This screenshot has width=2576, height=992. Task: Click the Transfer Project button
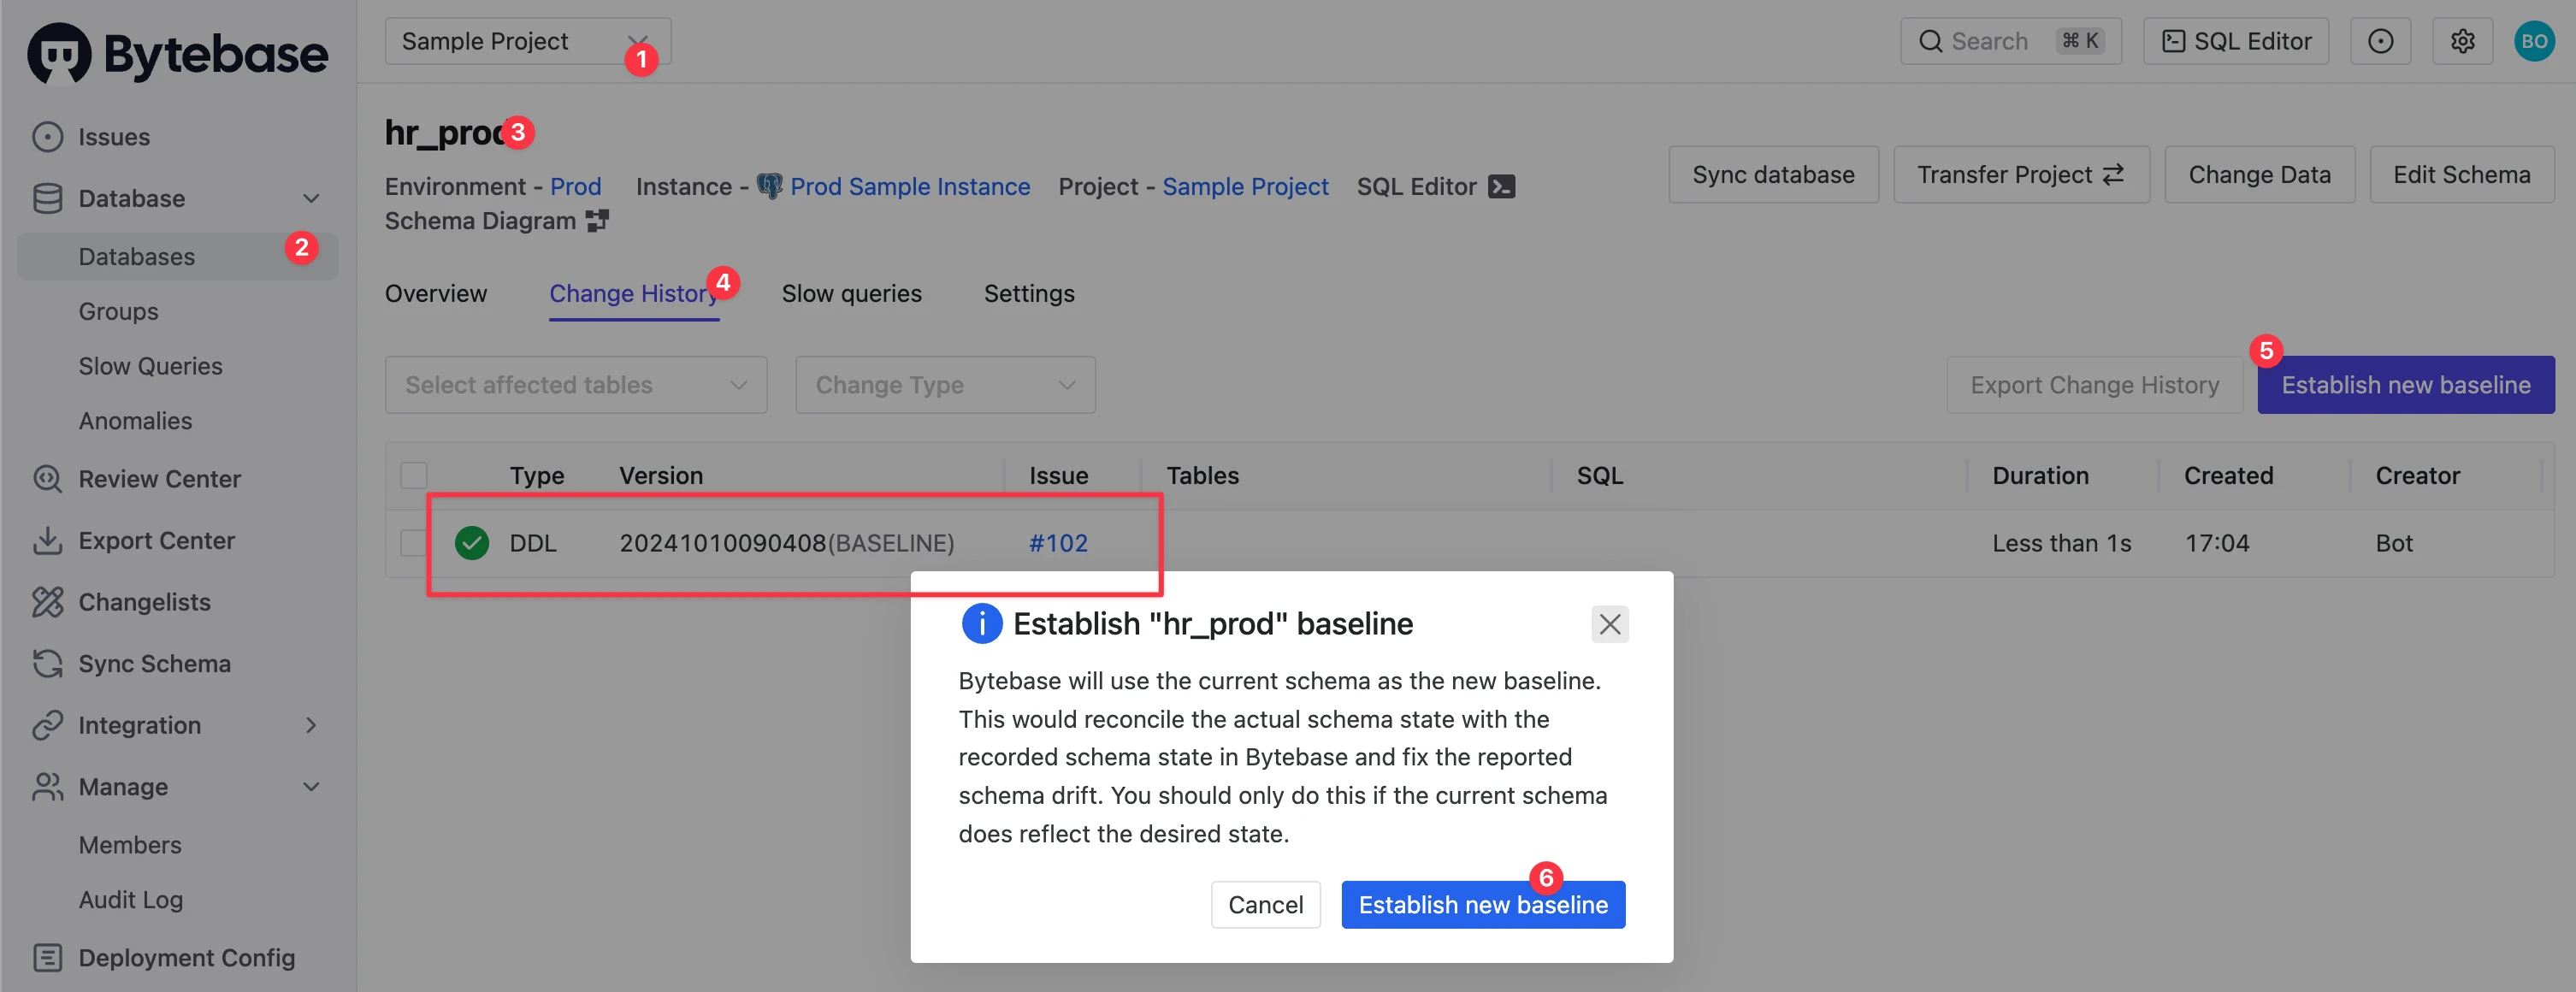pos(2021,175)
